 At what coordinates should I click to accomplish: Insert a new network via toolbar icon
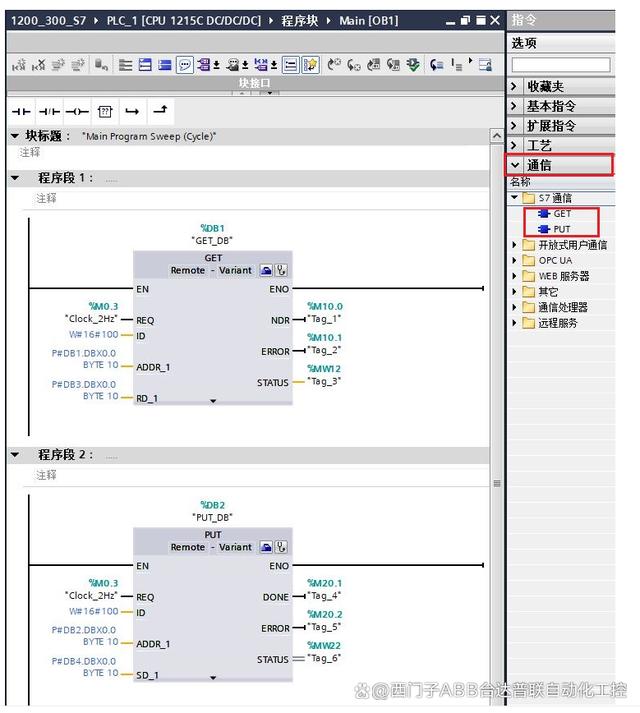point(19,65)
